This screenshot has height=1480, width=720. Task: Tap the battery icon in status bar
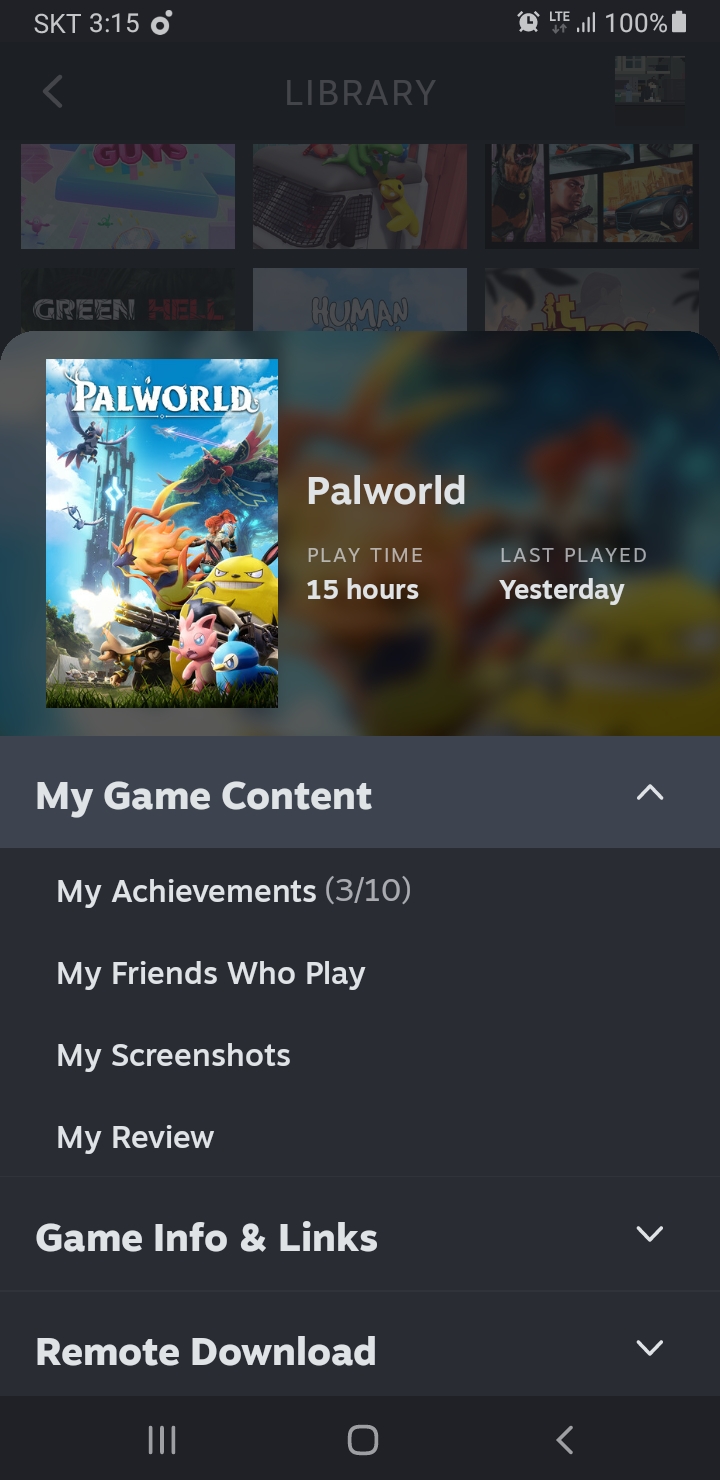(680, 22)
